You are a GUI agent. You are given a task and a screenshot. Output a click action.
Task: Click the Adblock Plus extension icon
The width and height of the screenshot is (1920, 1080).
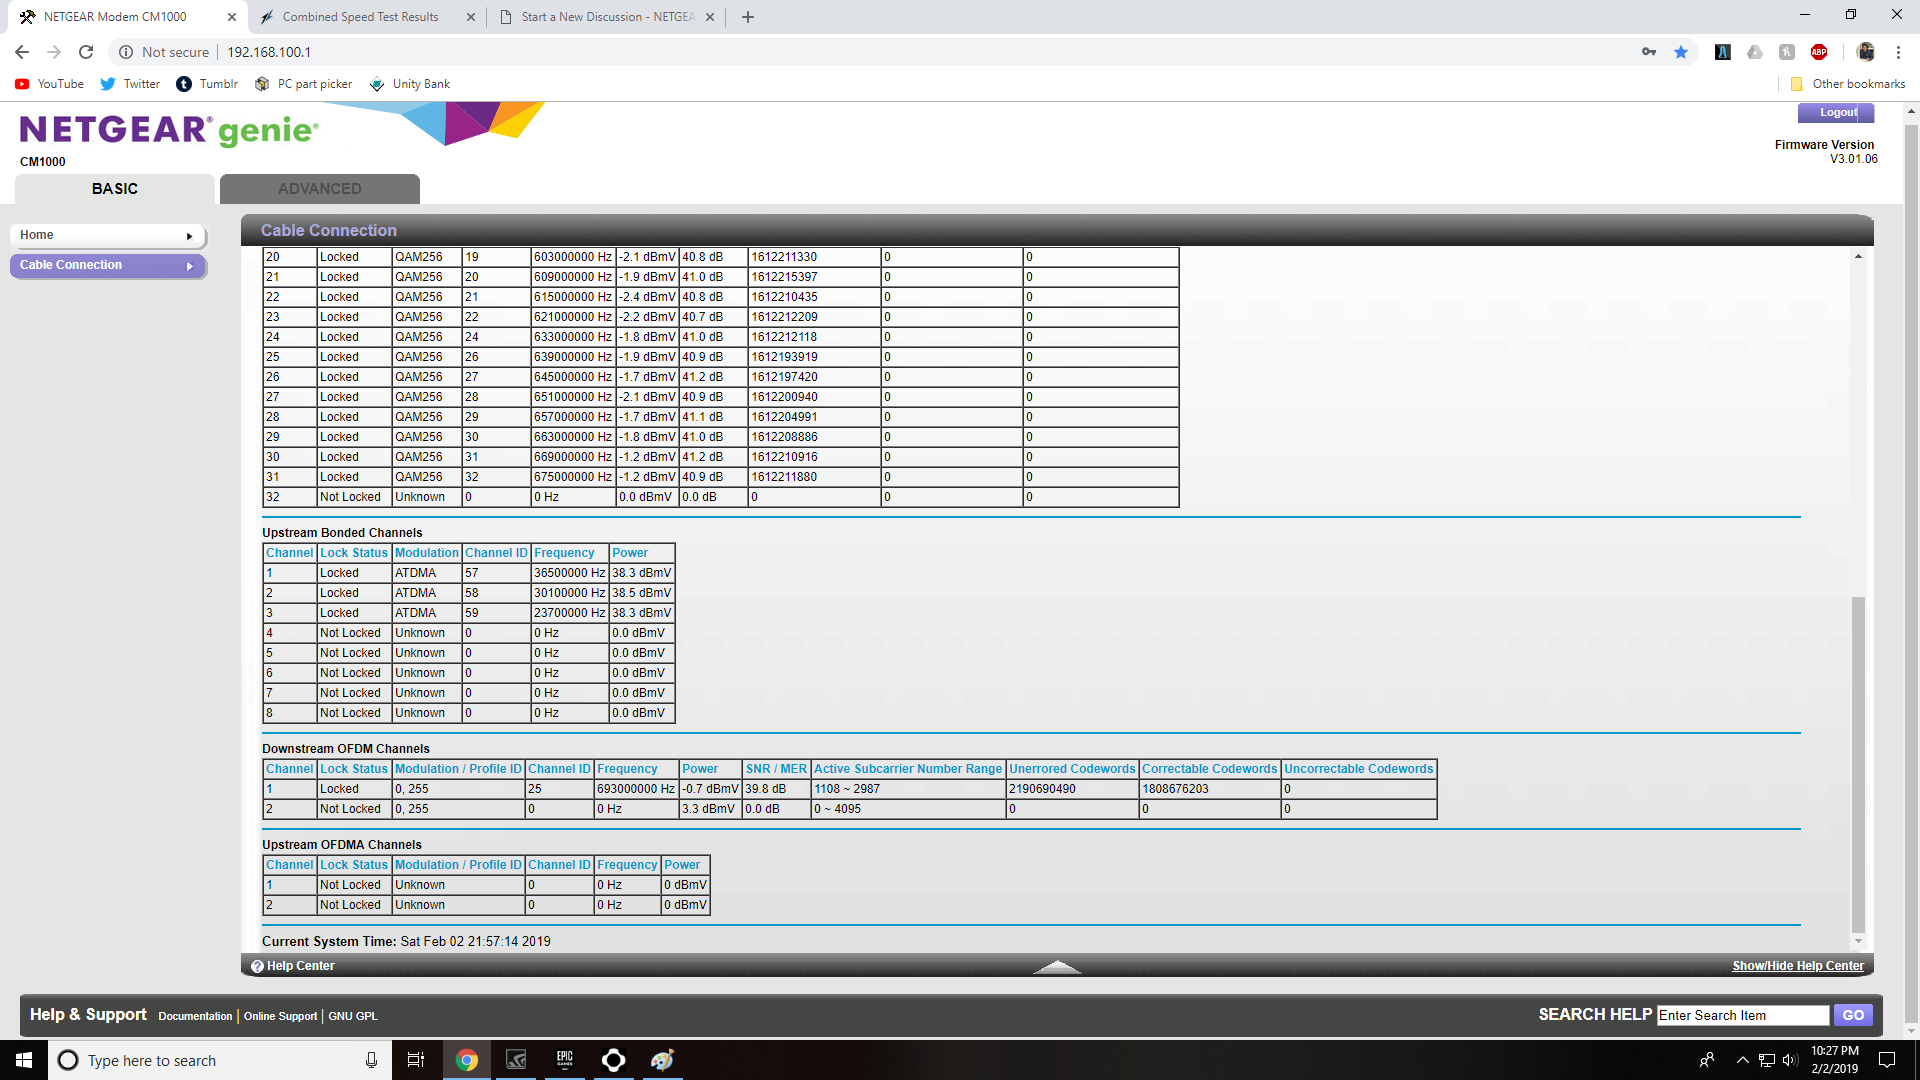click(1819, 52)
